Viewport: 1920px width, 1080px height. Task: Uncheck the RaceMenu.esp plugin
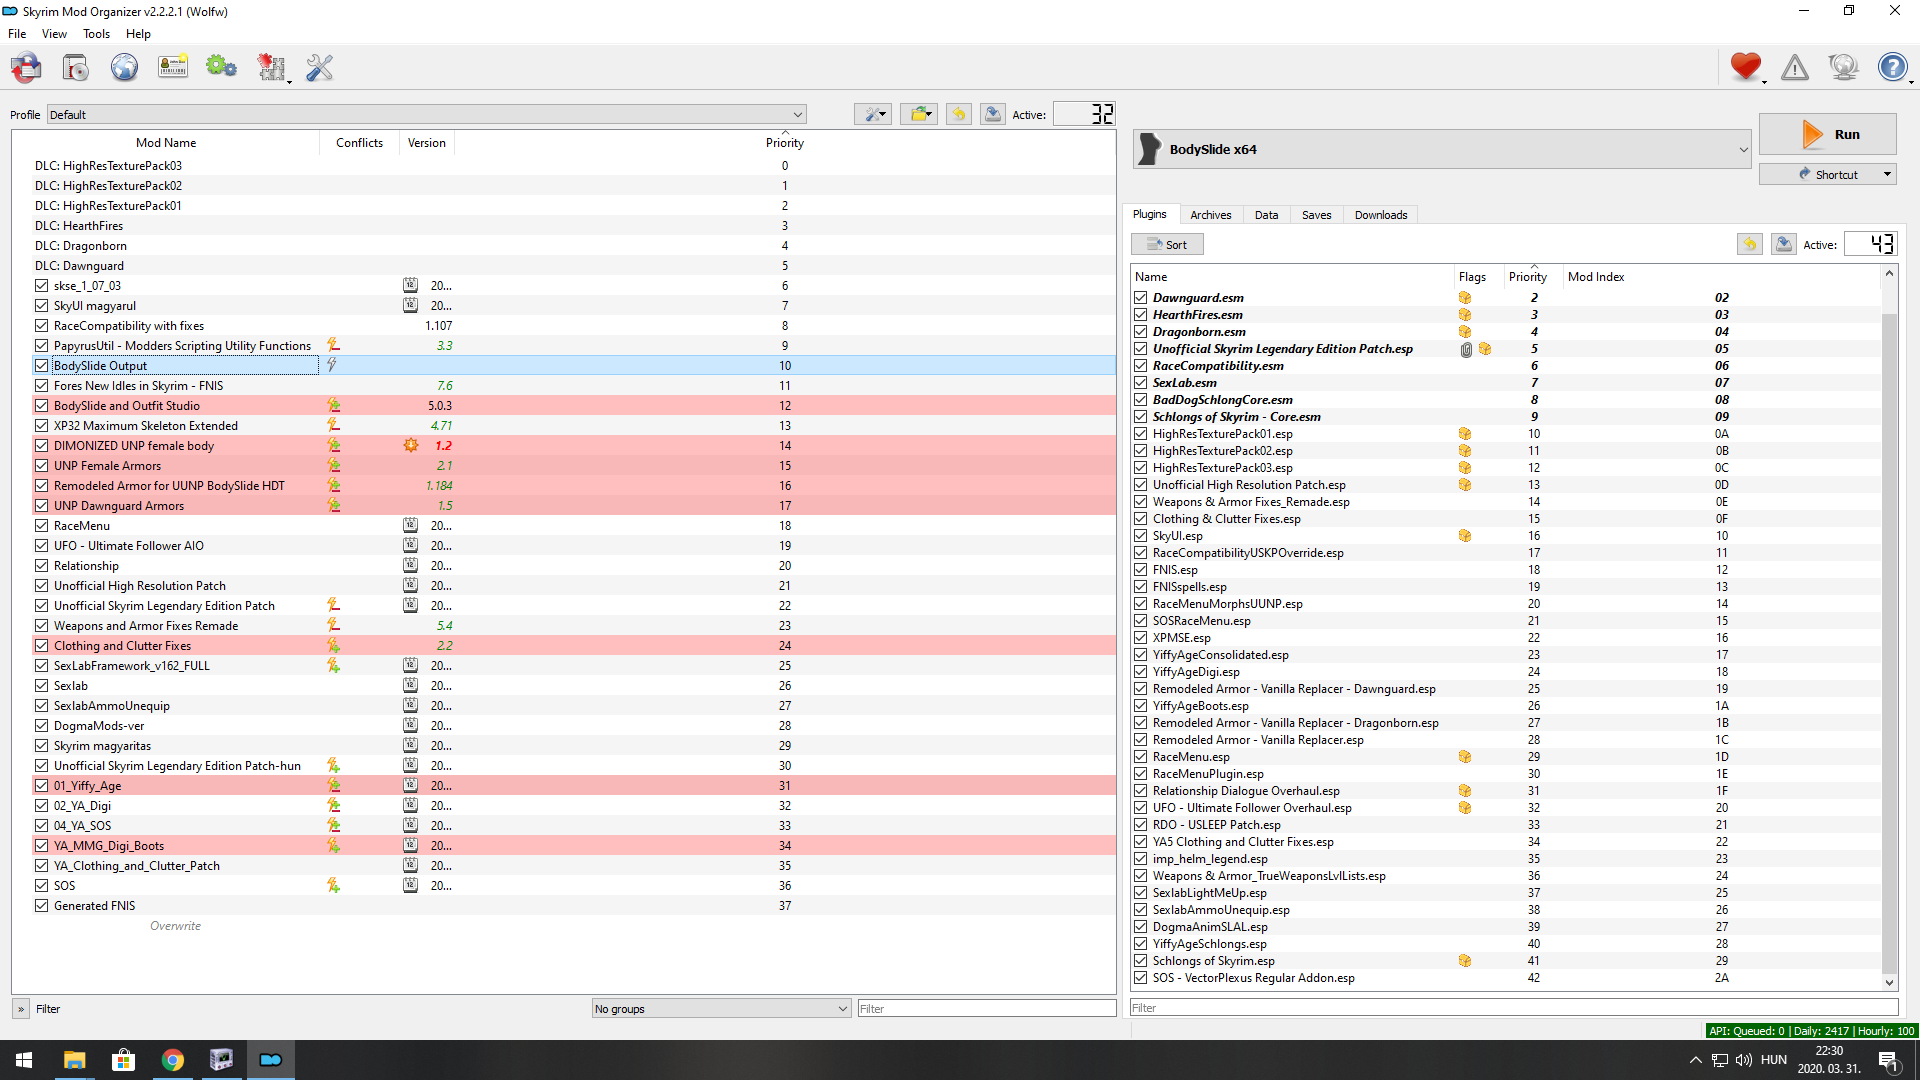[1140, 756]
